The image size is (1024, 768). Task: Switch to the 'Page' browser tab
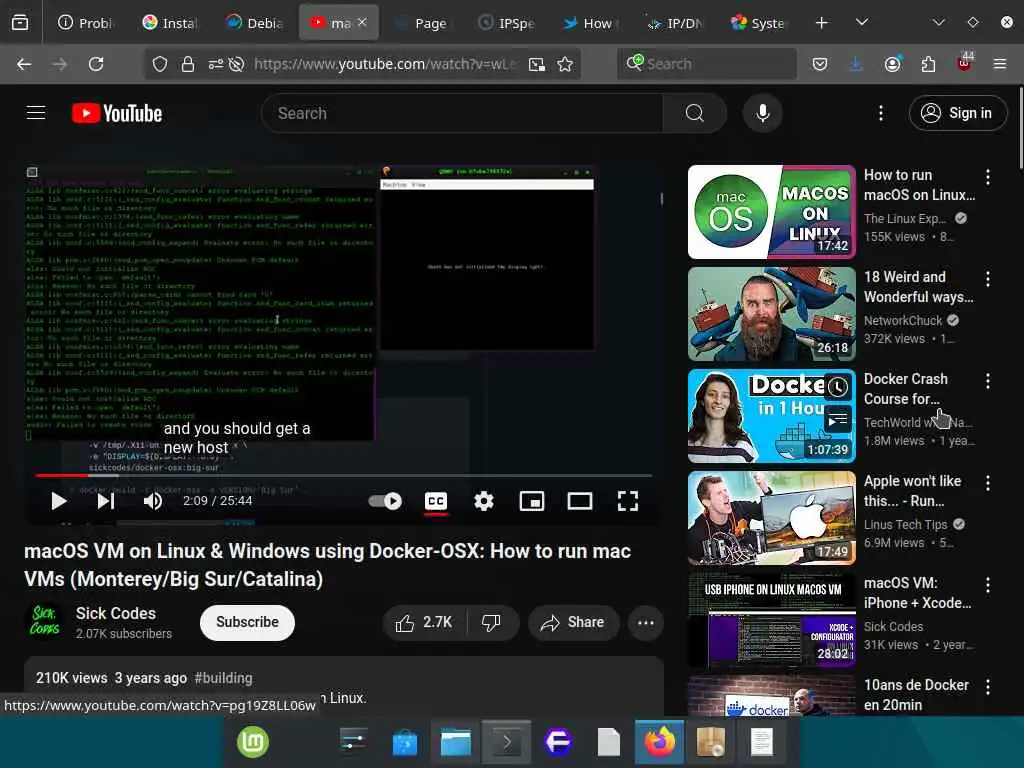[423, 23]
